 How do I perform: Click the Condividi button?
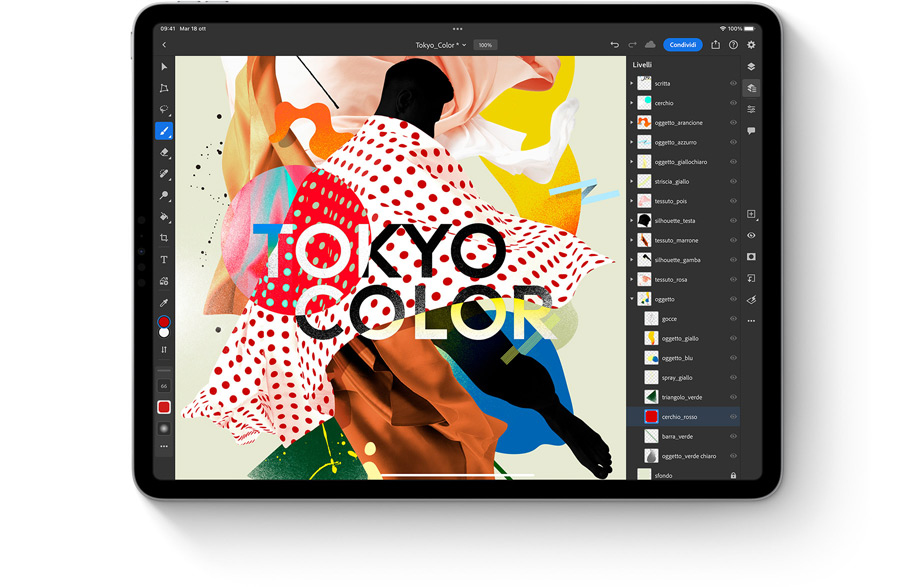(683, 45)
